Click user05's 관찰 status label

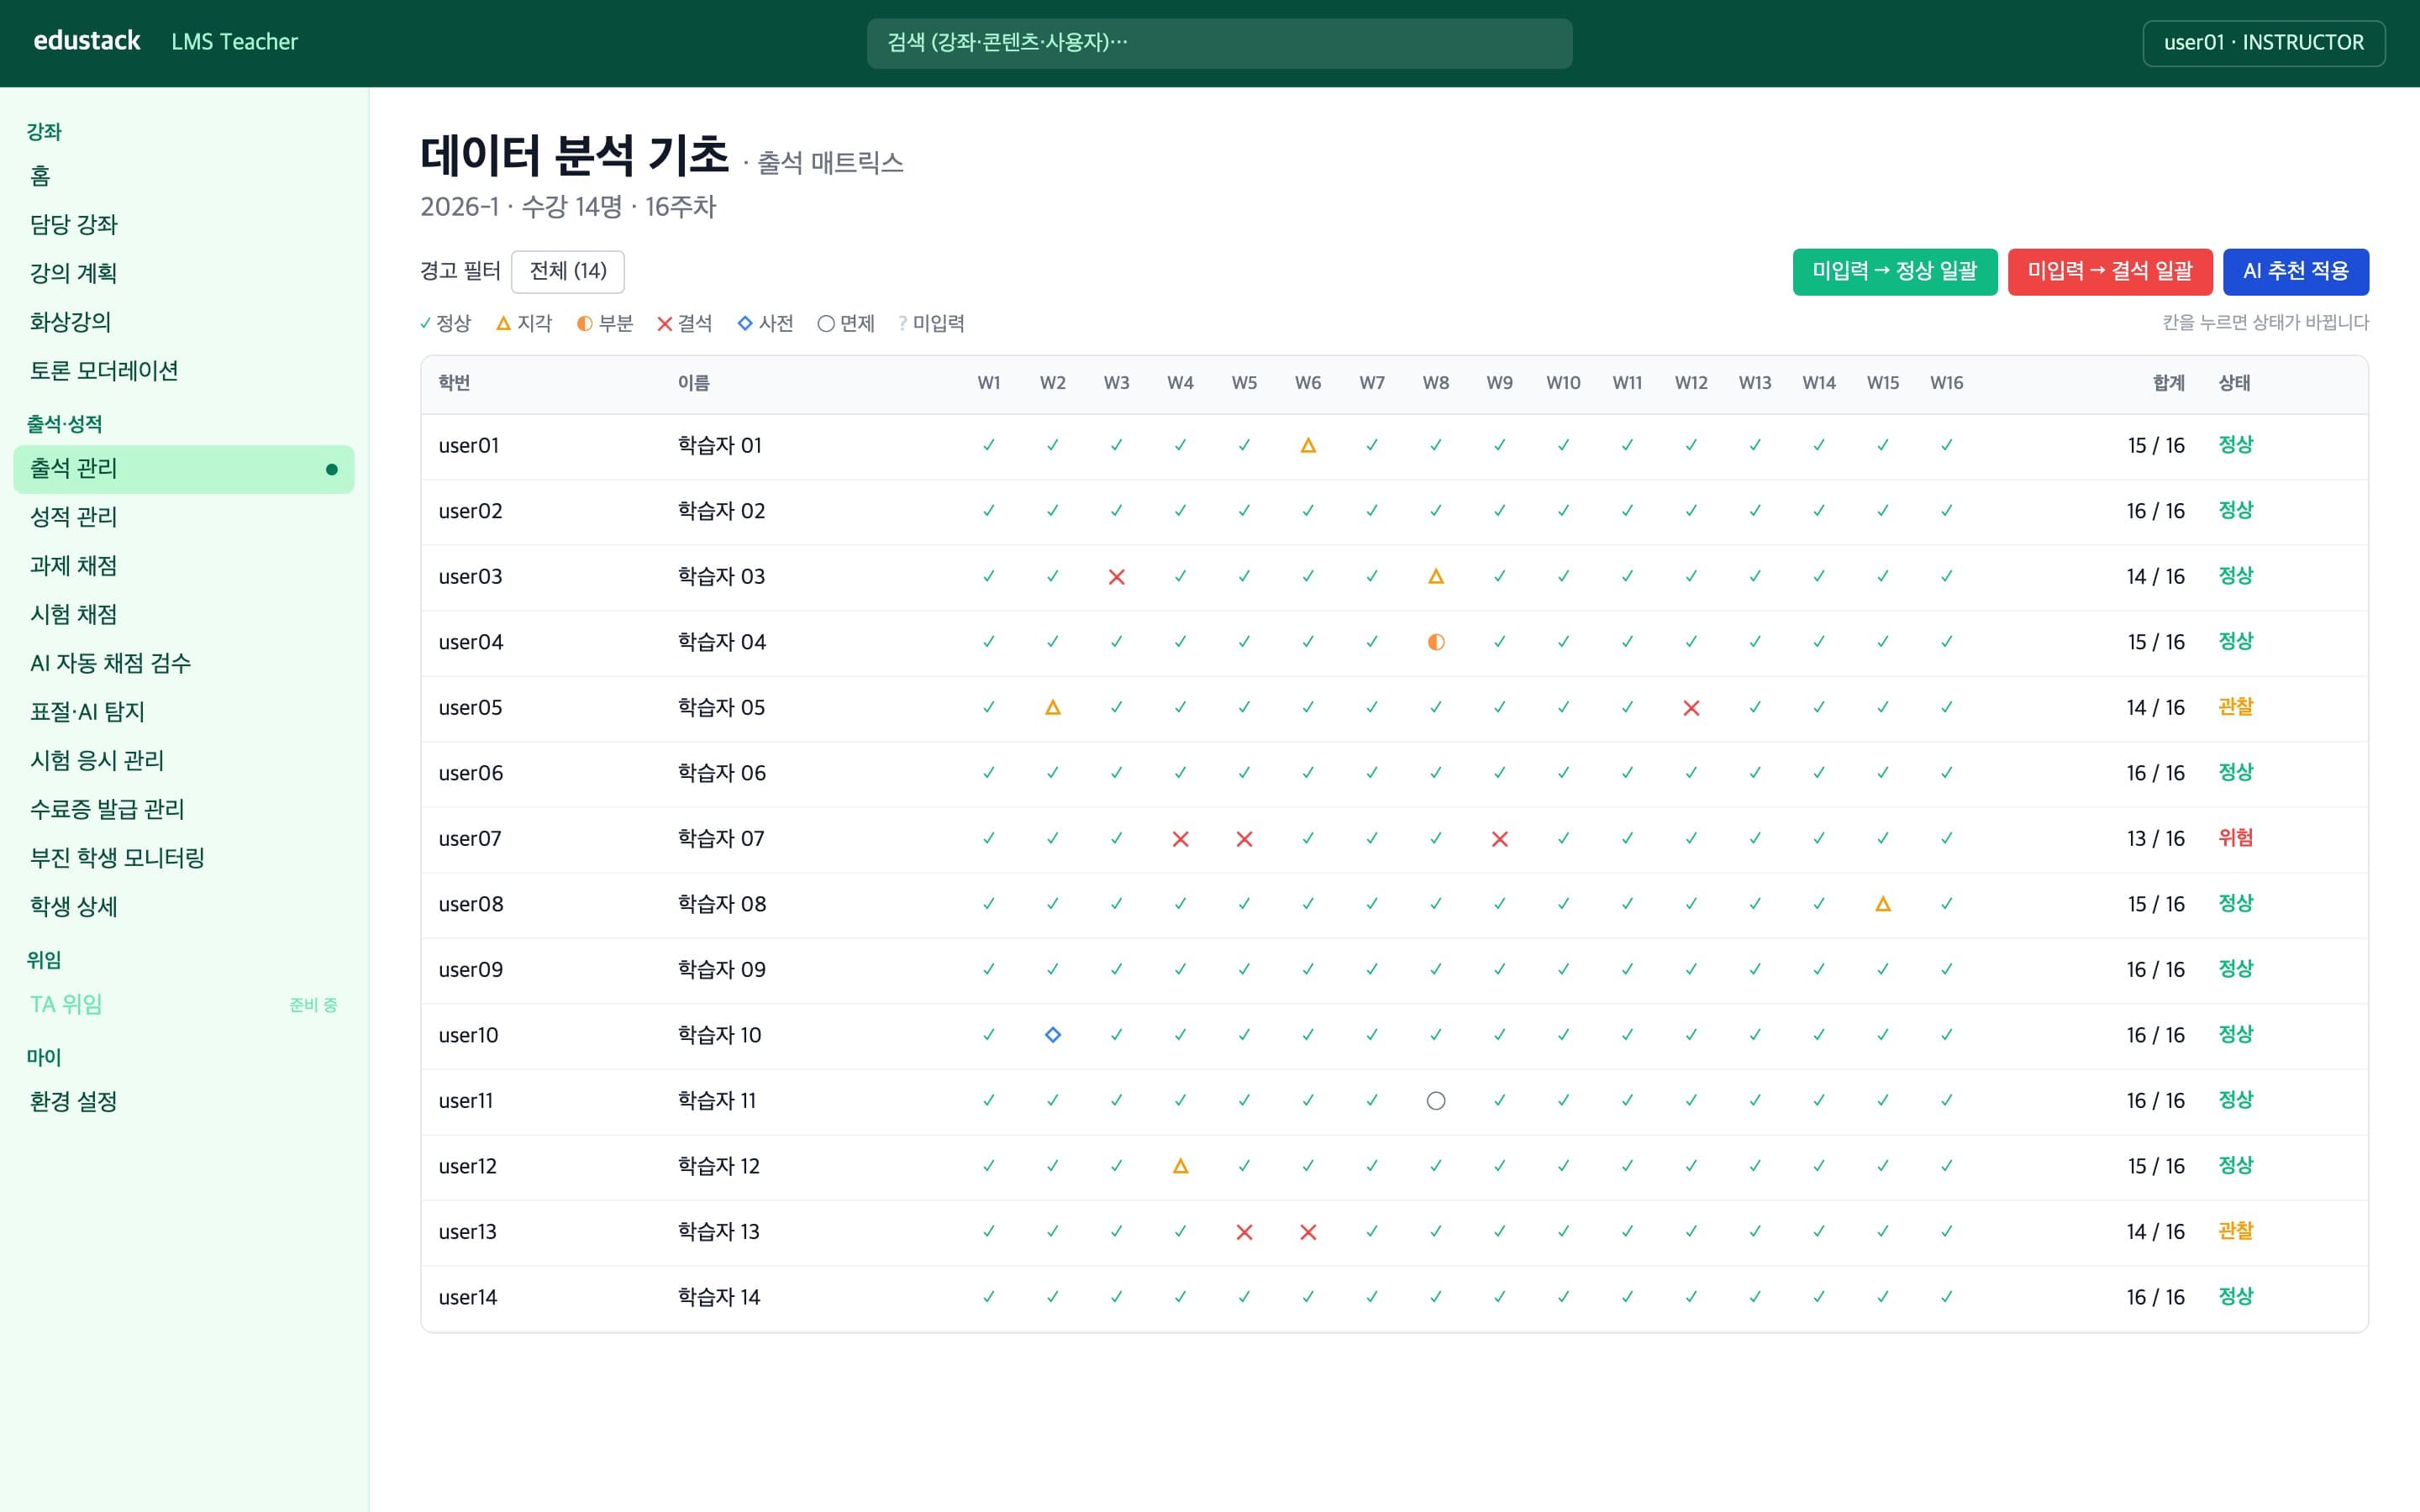2235,707
